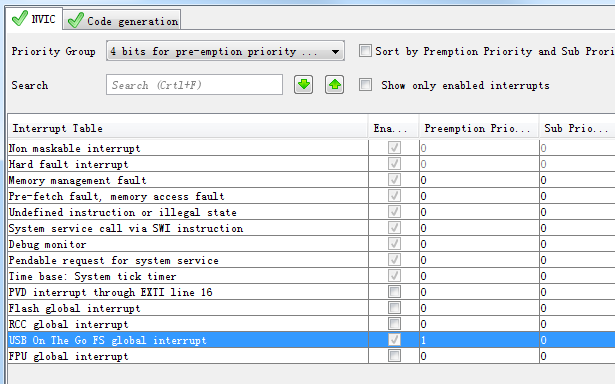The height and width of the screenshot is (384, 615).
Task: Click the green up arrow search button
Action: [x=334, y=85]
